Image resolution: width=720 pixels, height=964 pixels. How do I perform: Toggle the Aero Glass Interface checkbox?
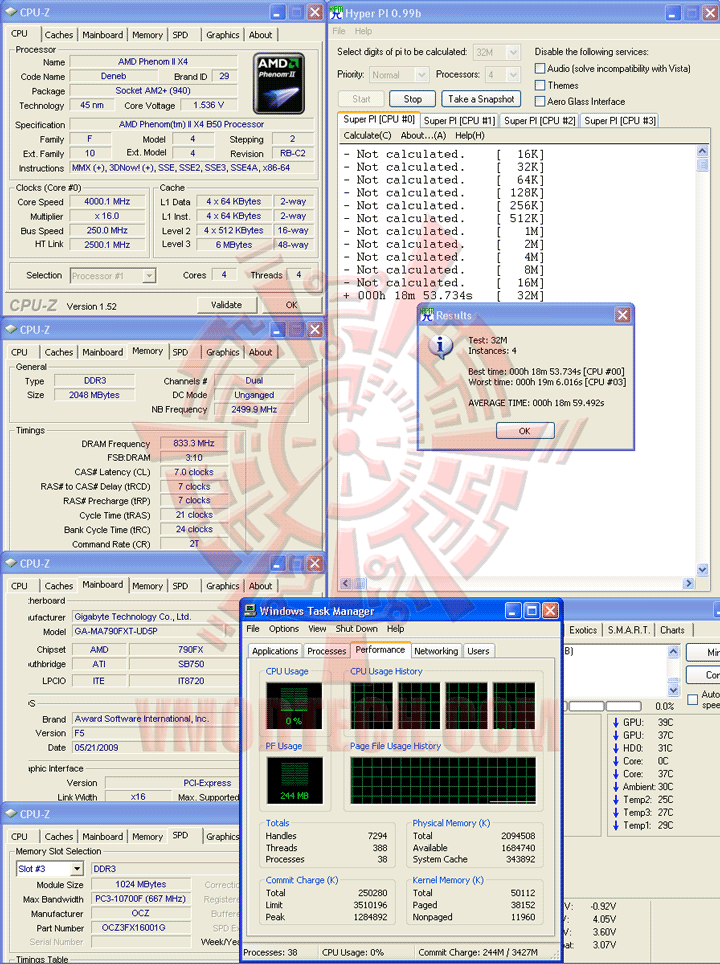[540, 101]
